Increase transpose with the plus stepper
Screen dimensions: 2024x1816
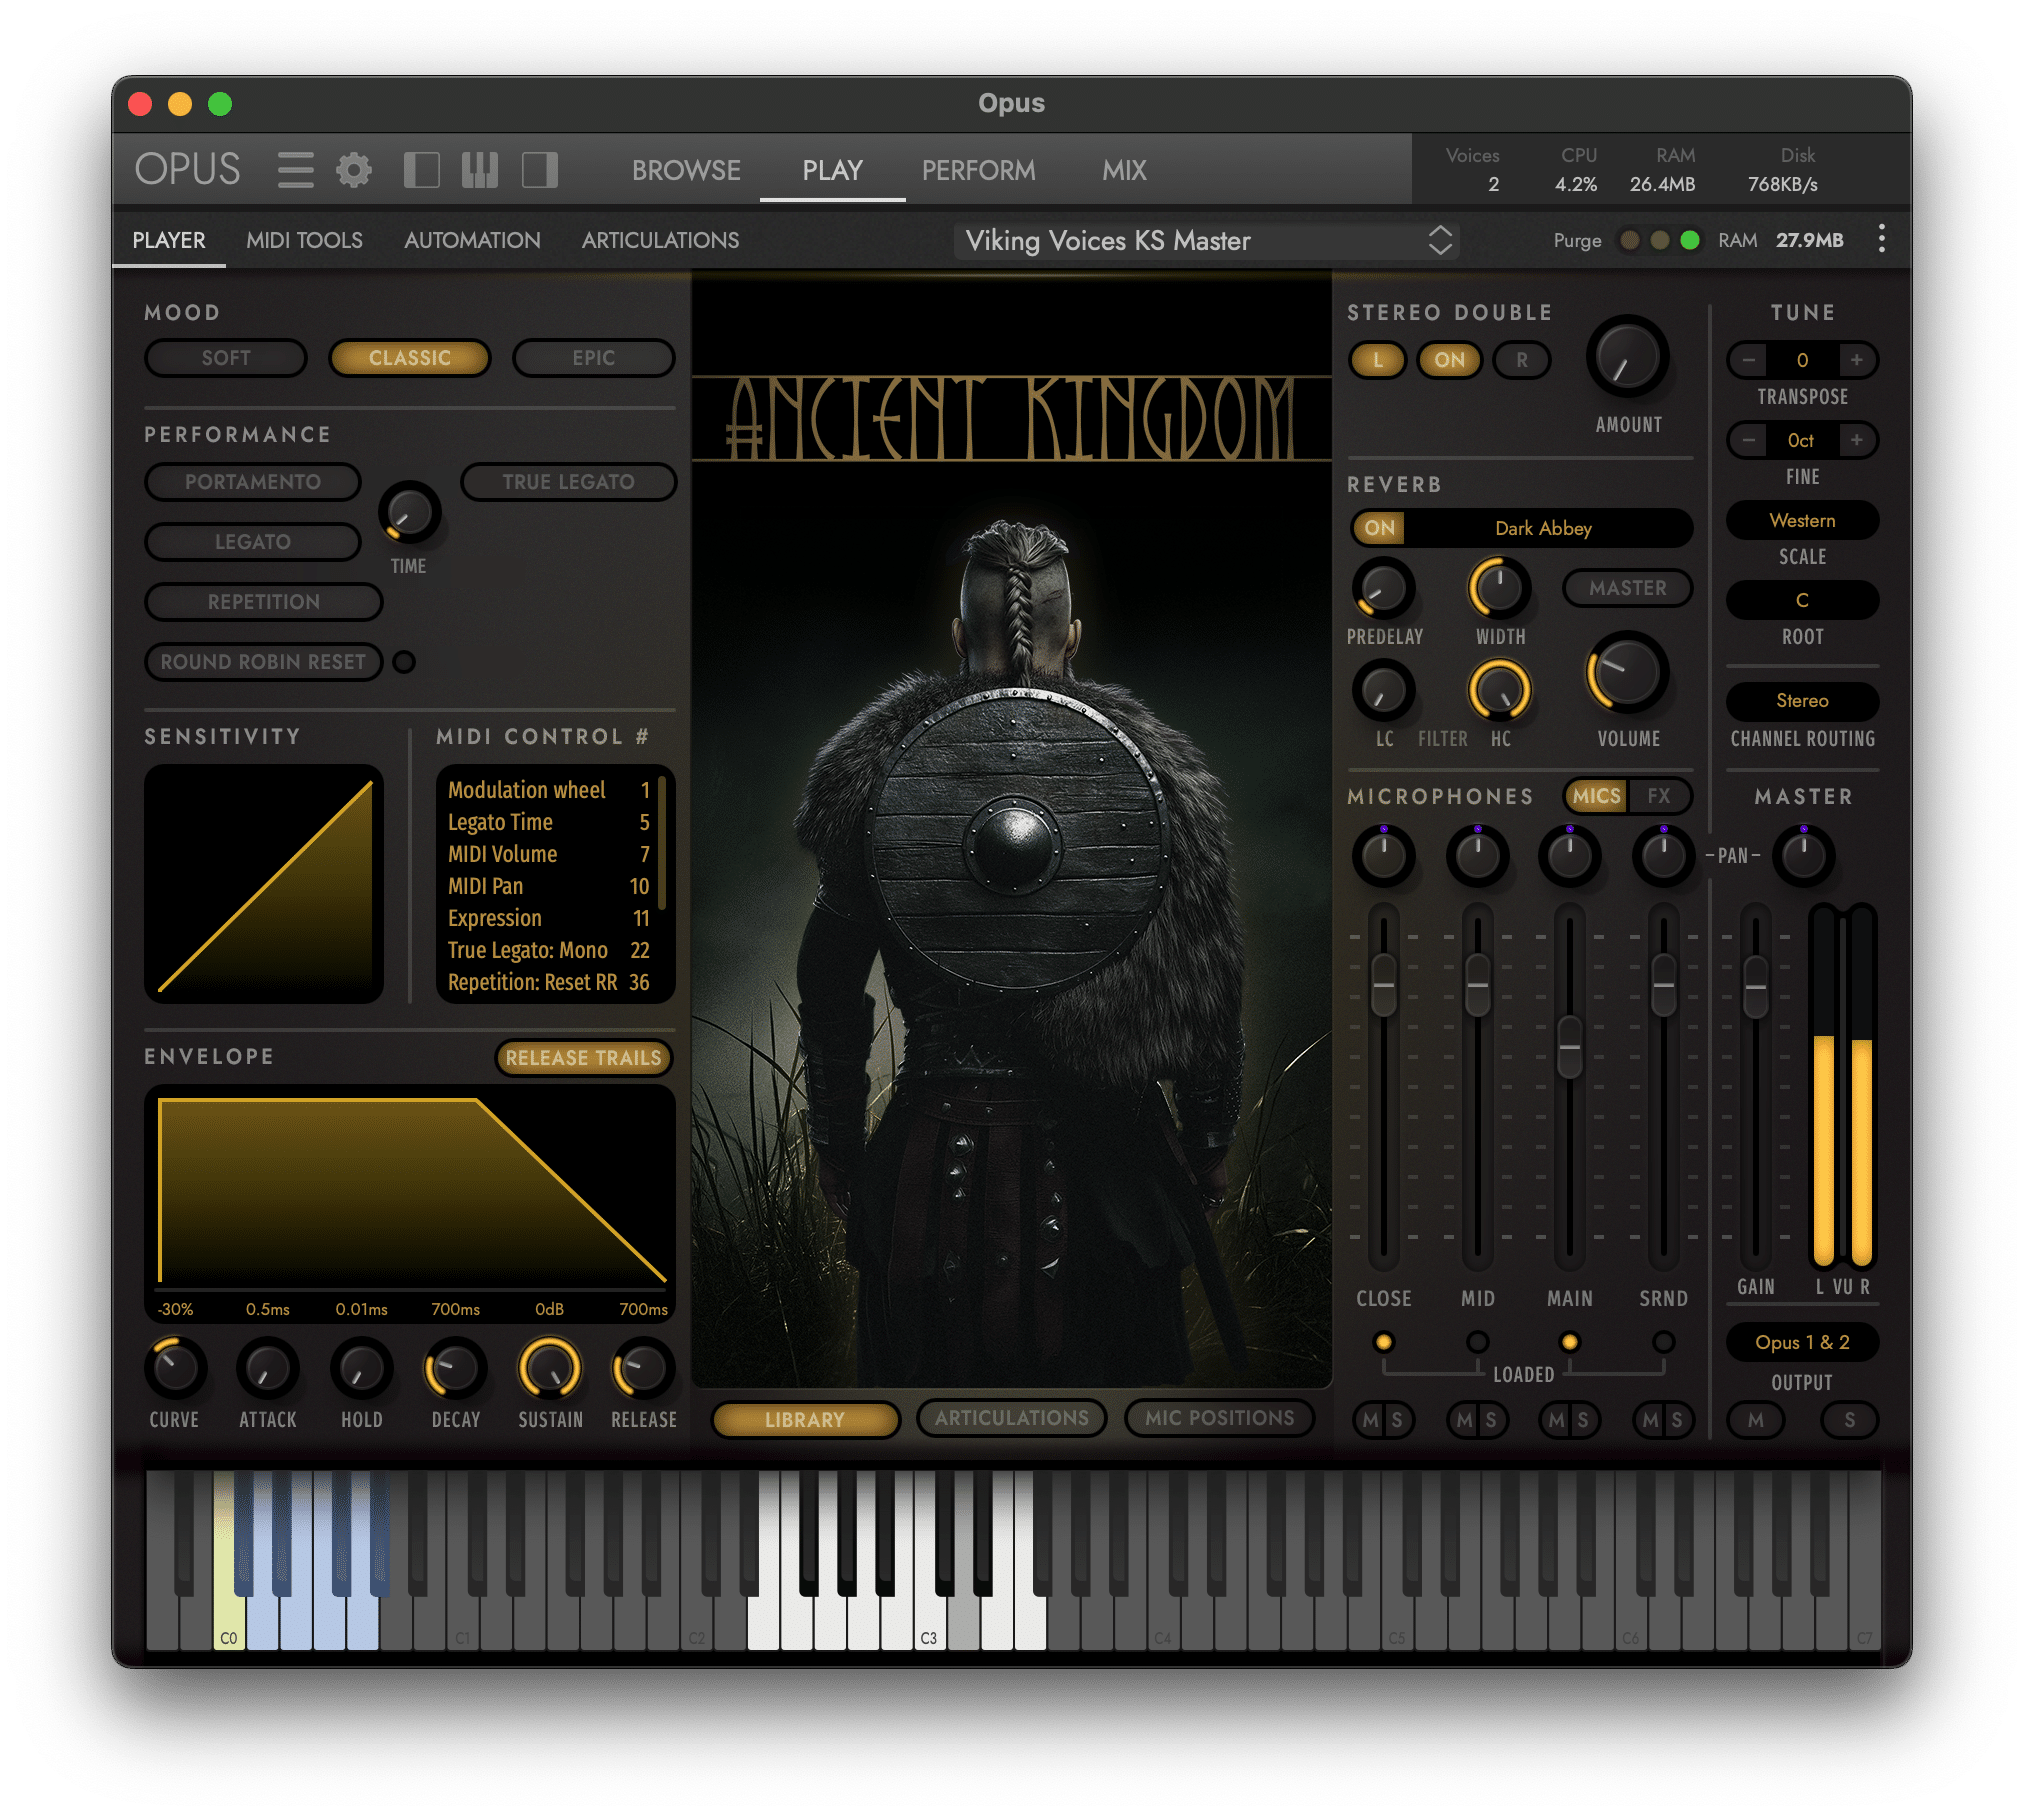pyautogui.click(x=1856, y=360)
